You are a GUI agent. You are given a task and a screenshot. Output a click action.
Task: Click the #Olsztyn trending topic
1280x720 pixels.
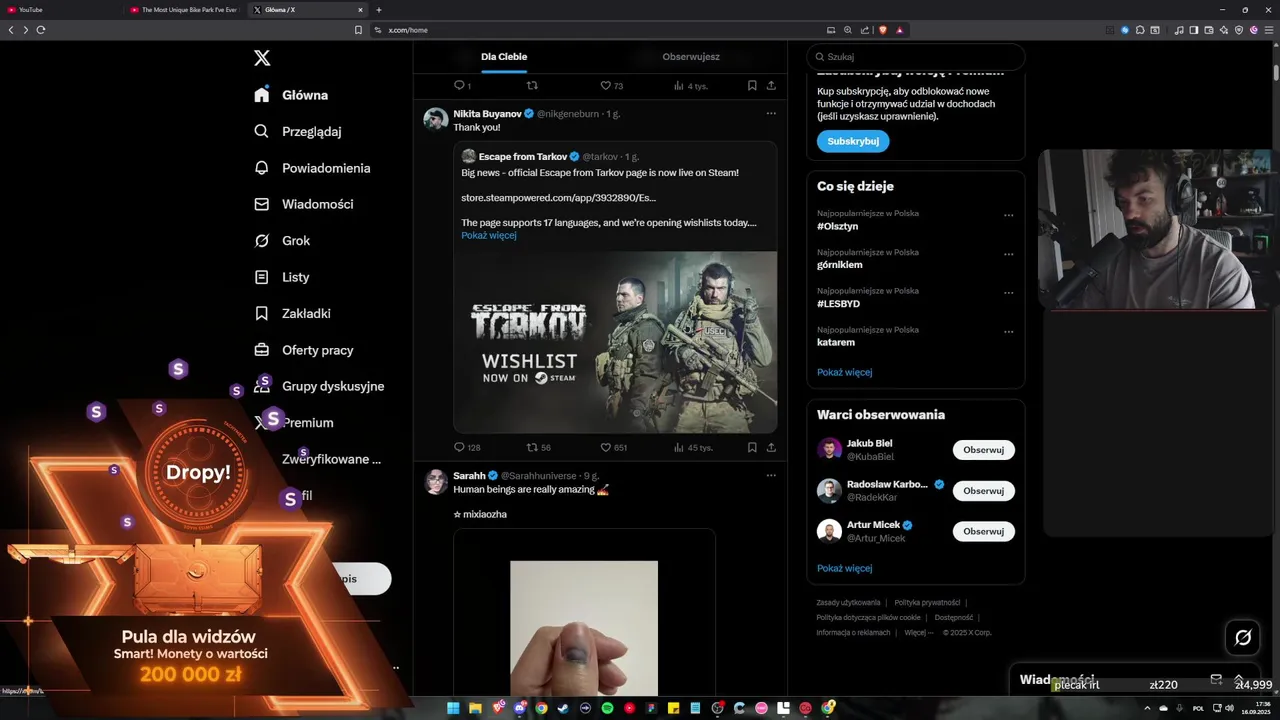(x=838, y=227)
